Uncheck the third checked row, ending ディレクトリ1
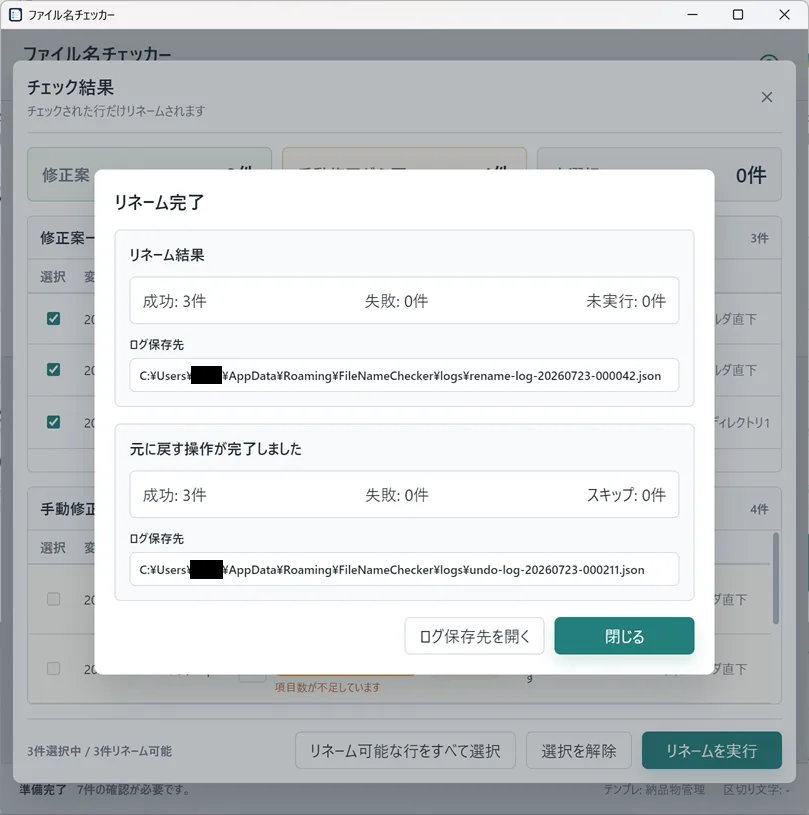The width and height of the screenshot is (809, 815). (54, 422)
